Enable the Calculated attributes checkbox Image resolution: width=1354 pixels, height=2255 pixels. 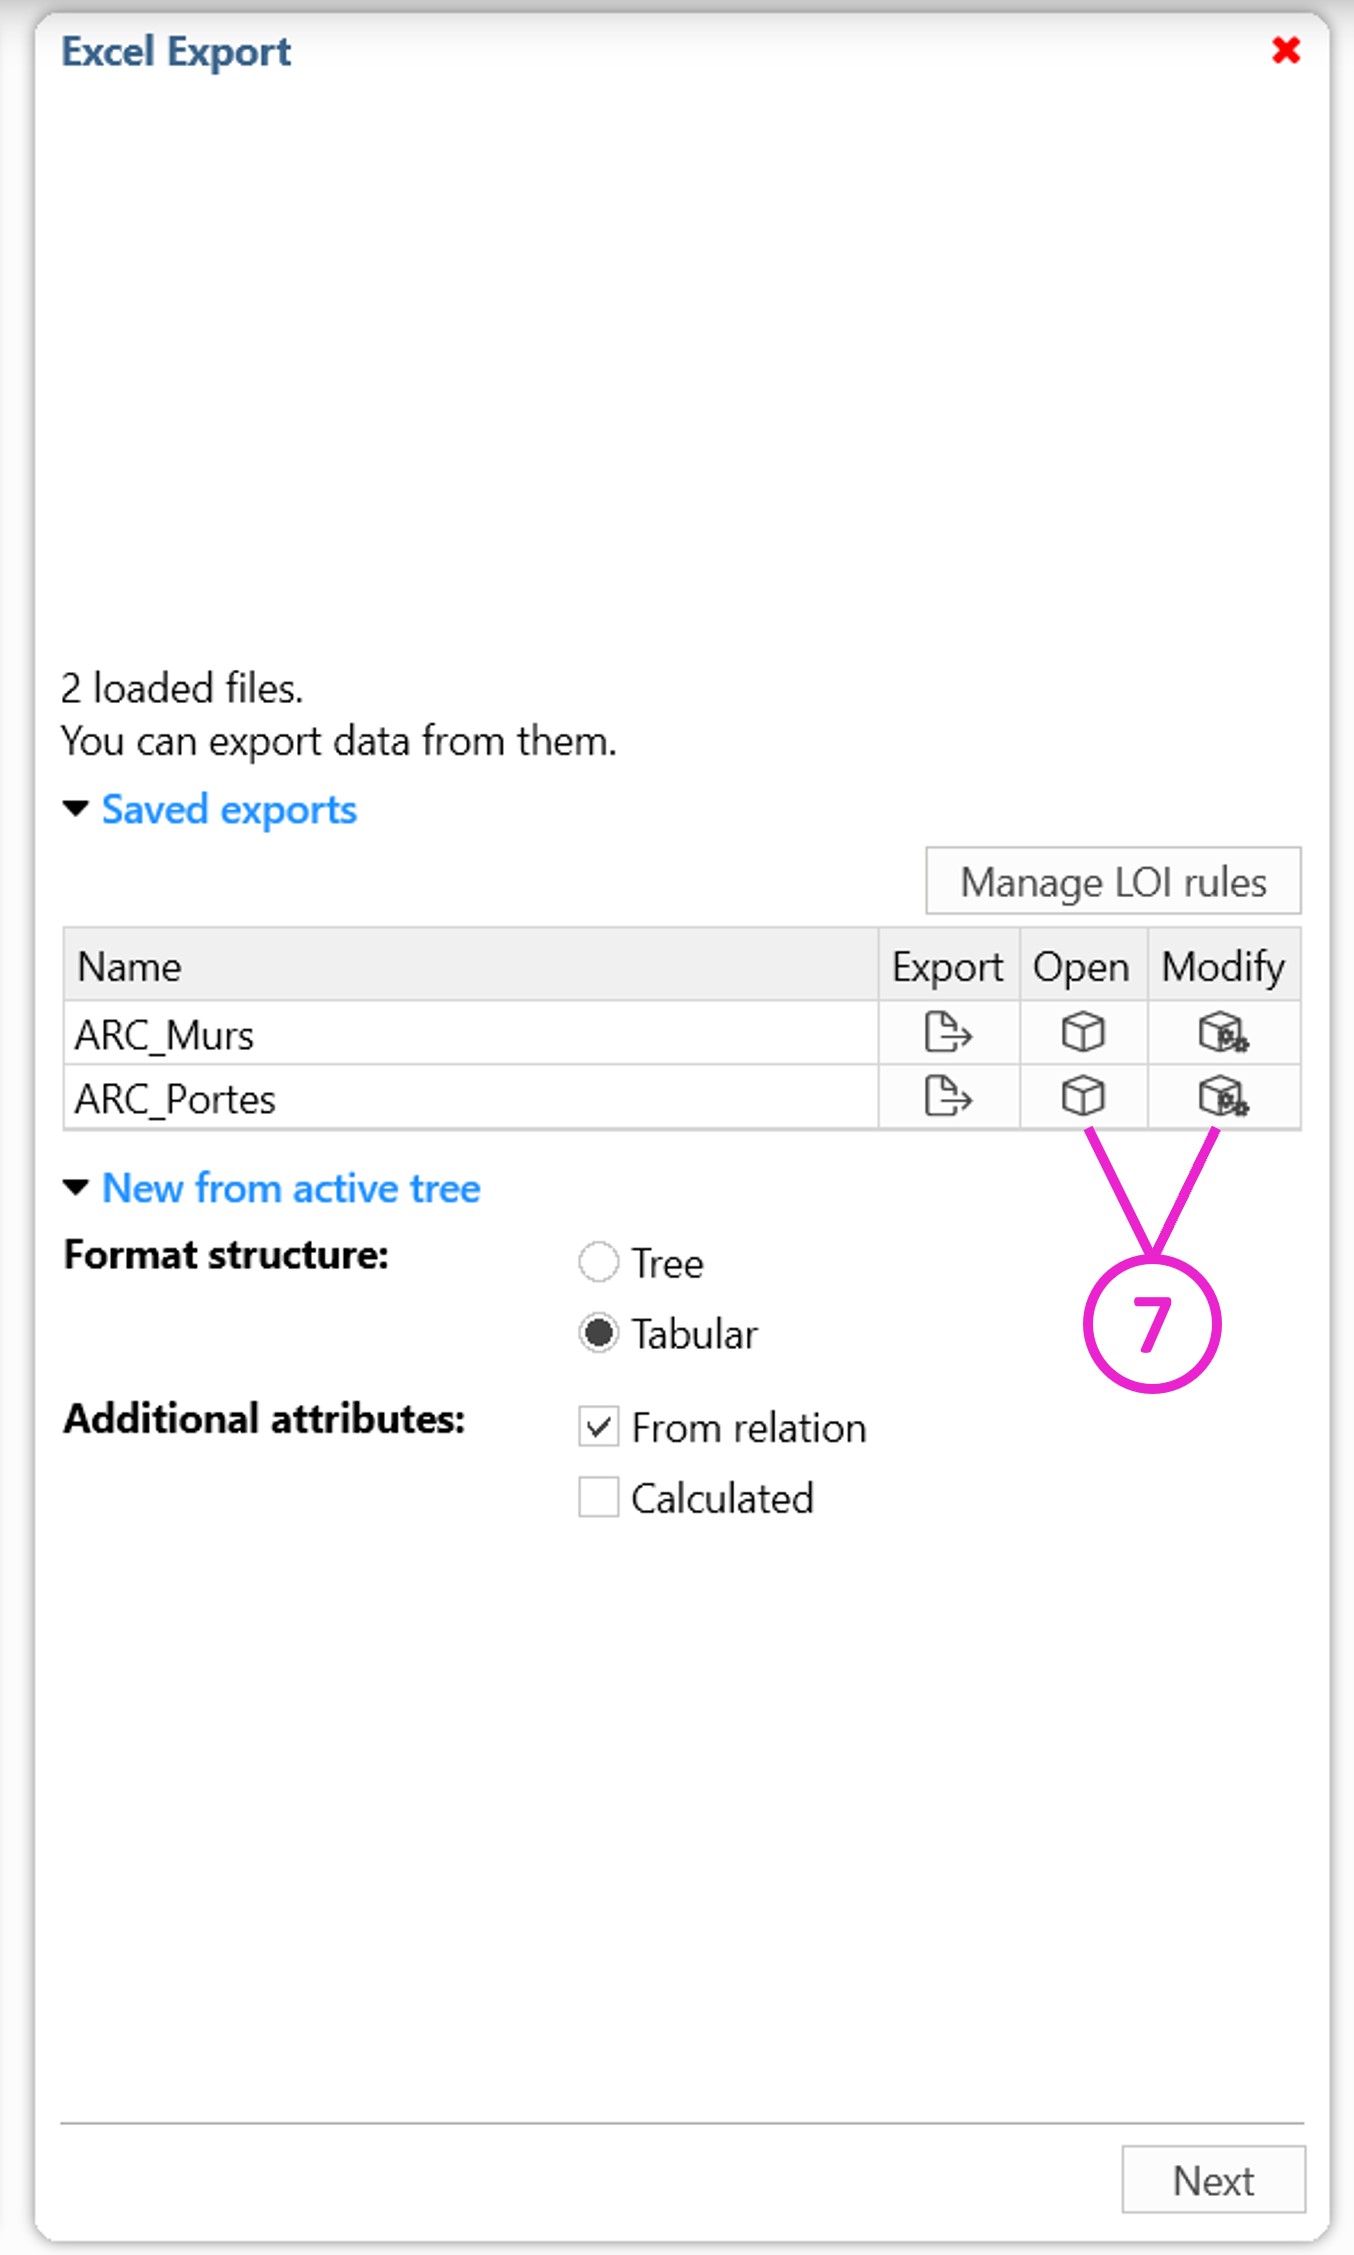click(599, 1498)
